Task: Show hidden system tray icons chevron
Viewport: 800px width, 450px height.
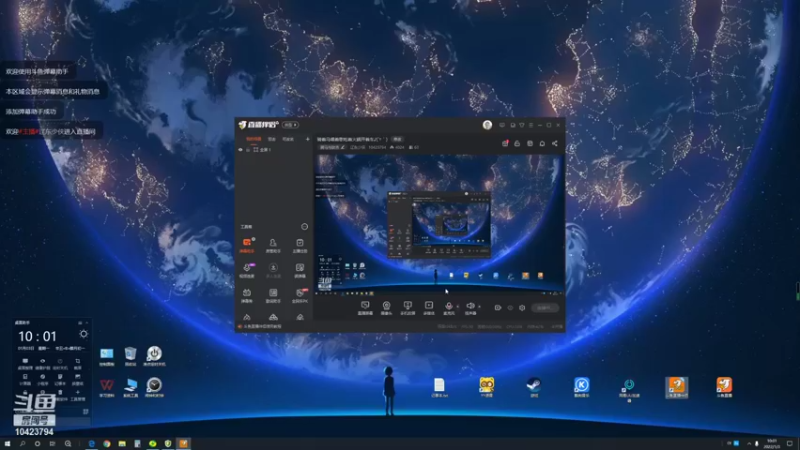Action: (x=749, y=444)
